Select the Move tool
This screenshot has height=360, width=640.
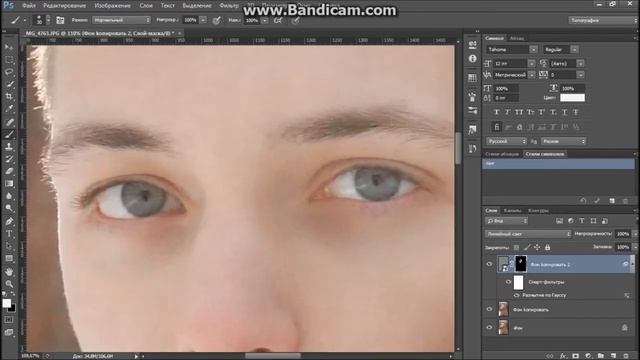9,47
